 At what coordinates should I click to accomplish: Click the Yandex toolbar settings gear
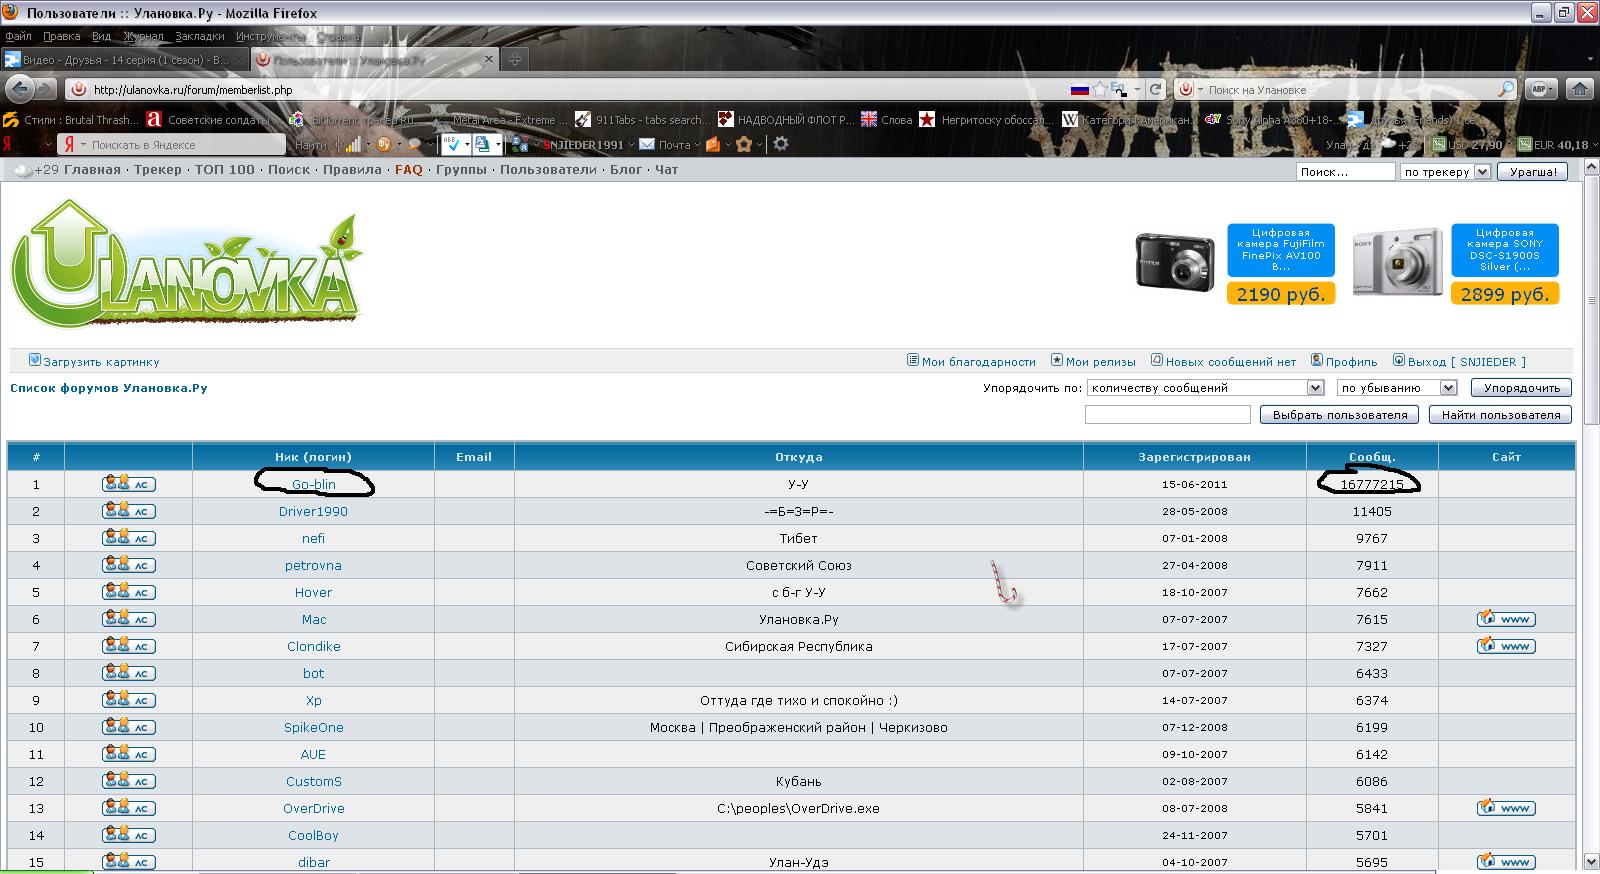(781, 144)
